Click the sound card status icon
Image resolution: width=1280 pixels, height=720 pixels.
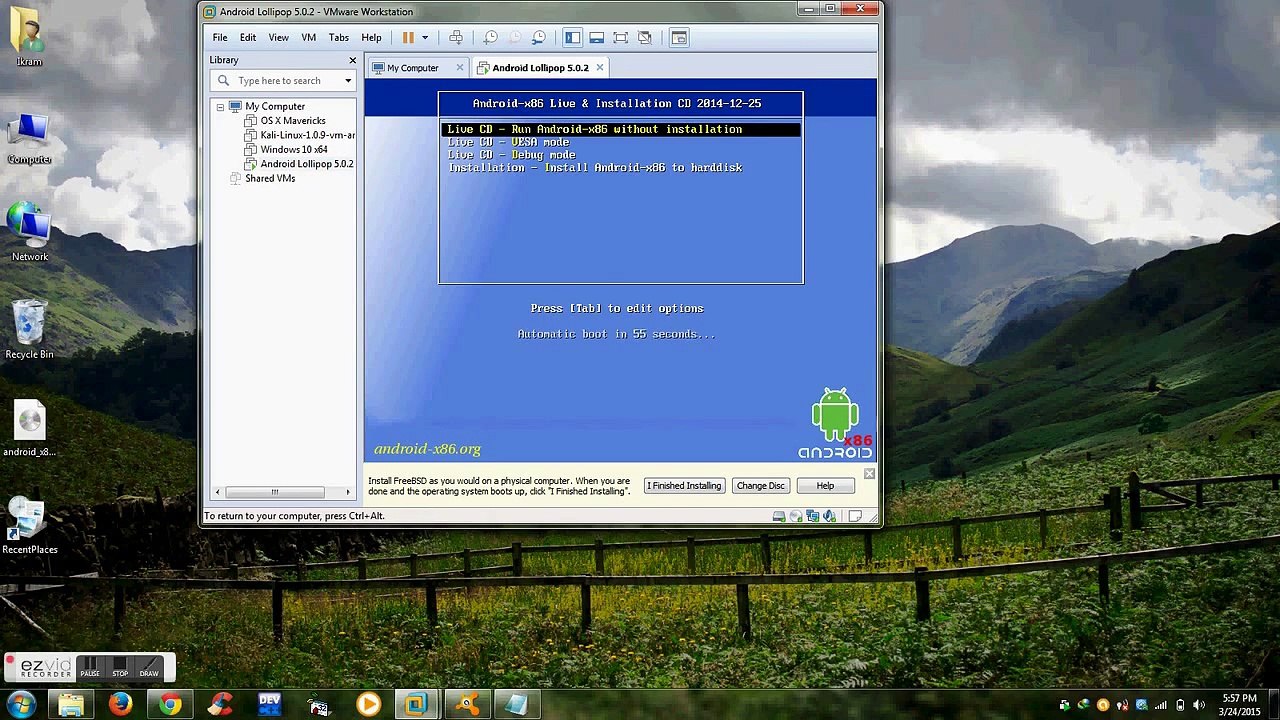coord(830,516)
